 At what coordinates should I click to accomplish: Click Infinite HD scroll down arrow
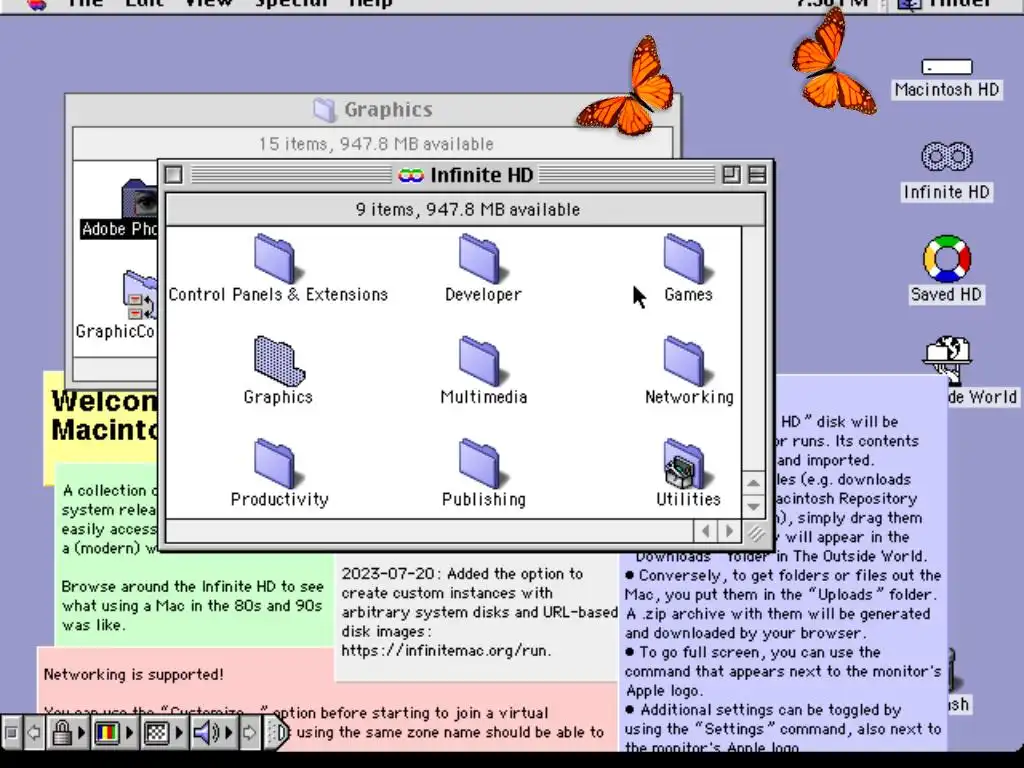(x=753, y=507)
